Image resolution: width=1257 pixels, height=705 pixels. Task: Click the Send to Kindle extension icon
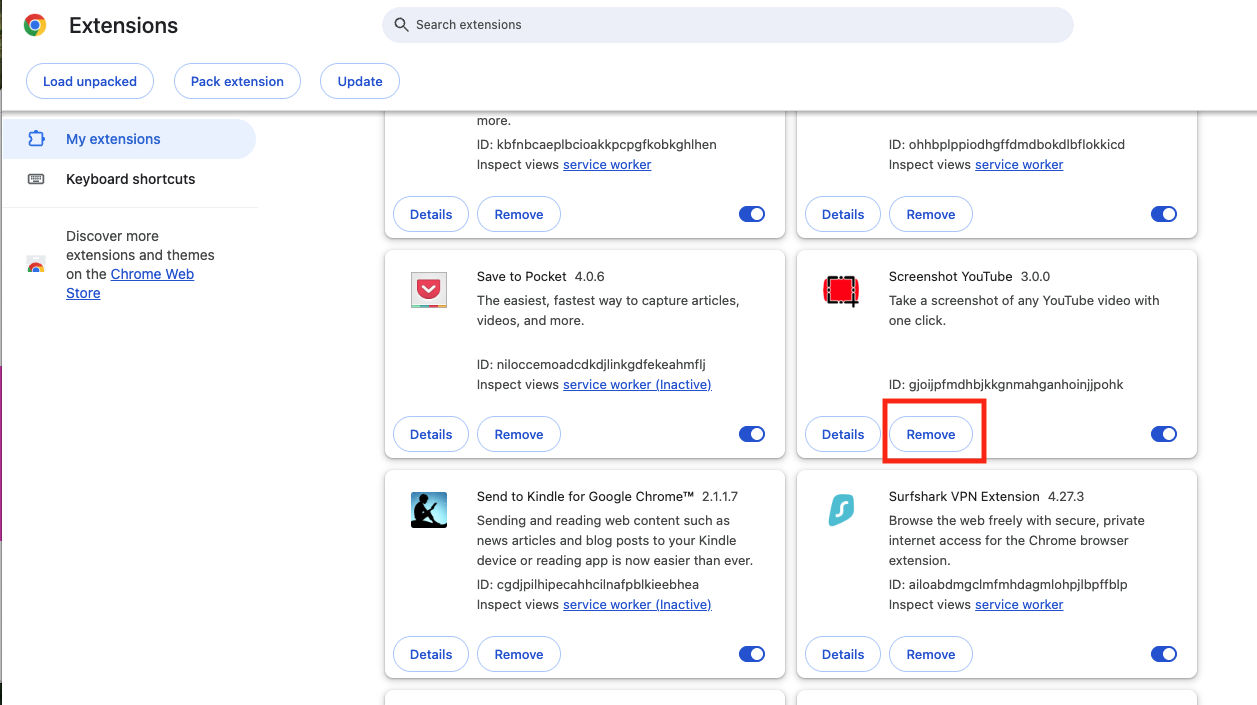click(428, 510)
